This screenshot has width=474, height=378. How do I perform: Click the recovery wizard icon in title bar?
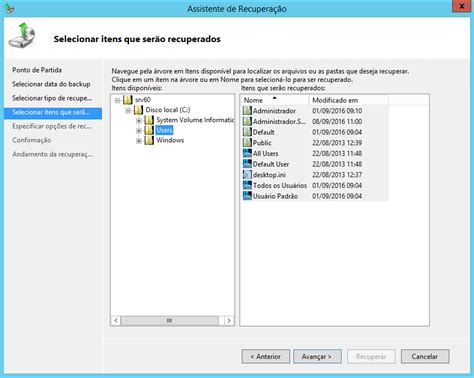point(9,8)
